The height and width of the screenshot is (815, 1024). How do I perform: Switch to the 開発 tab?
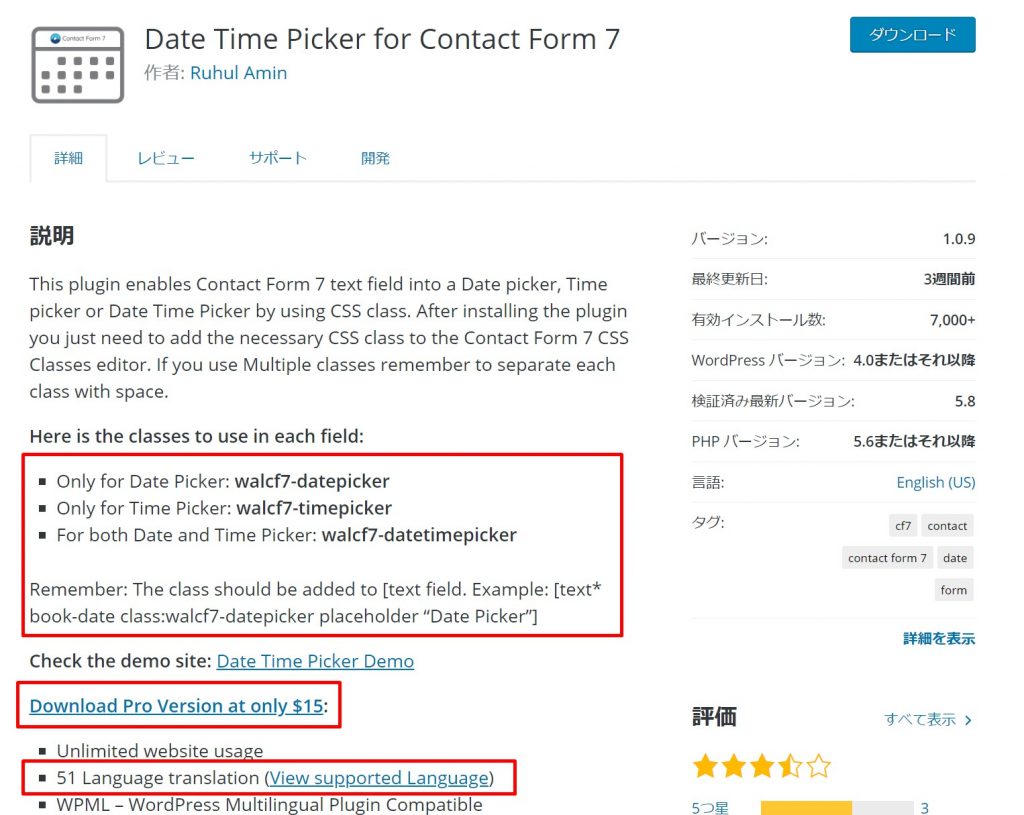click(x=375, y=157)
